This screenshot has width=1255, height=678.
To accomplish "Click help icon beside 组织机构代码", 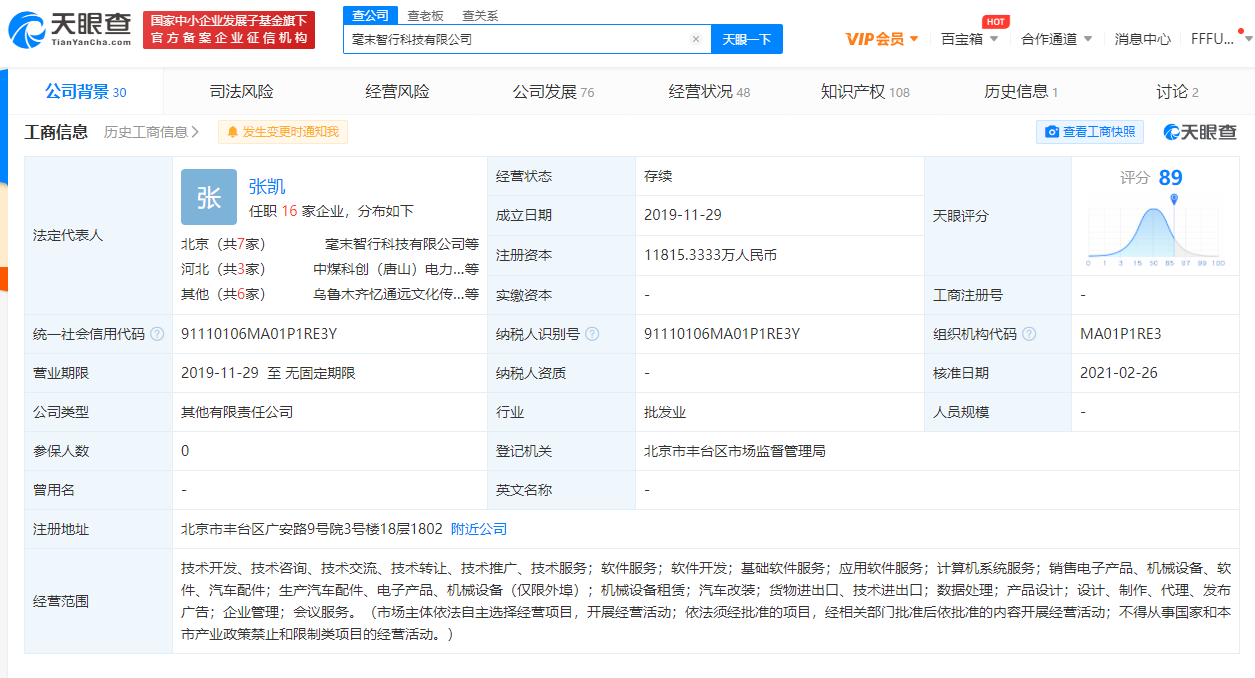I will coord(1029,334).
